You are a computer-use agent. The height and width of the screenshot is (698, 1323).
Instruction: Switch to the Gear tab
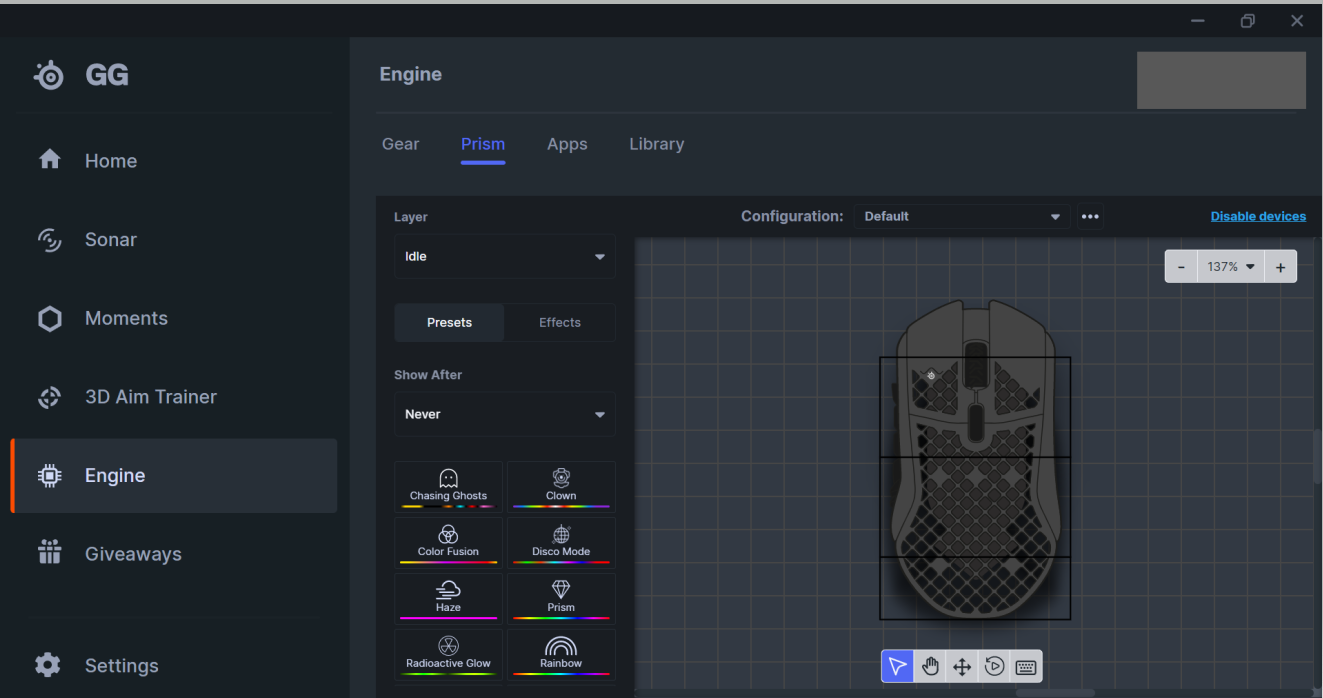click(400, 144)
